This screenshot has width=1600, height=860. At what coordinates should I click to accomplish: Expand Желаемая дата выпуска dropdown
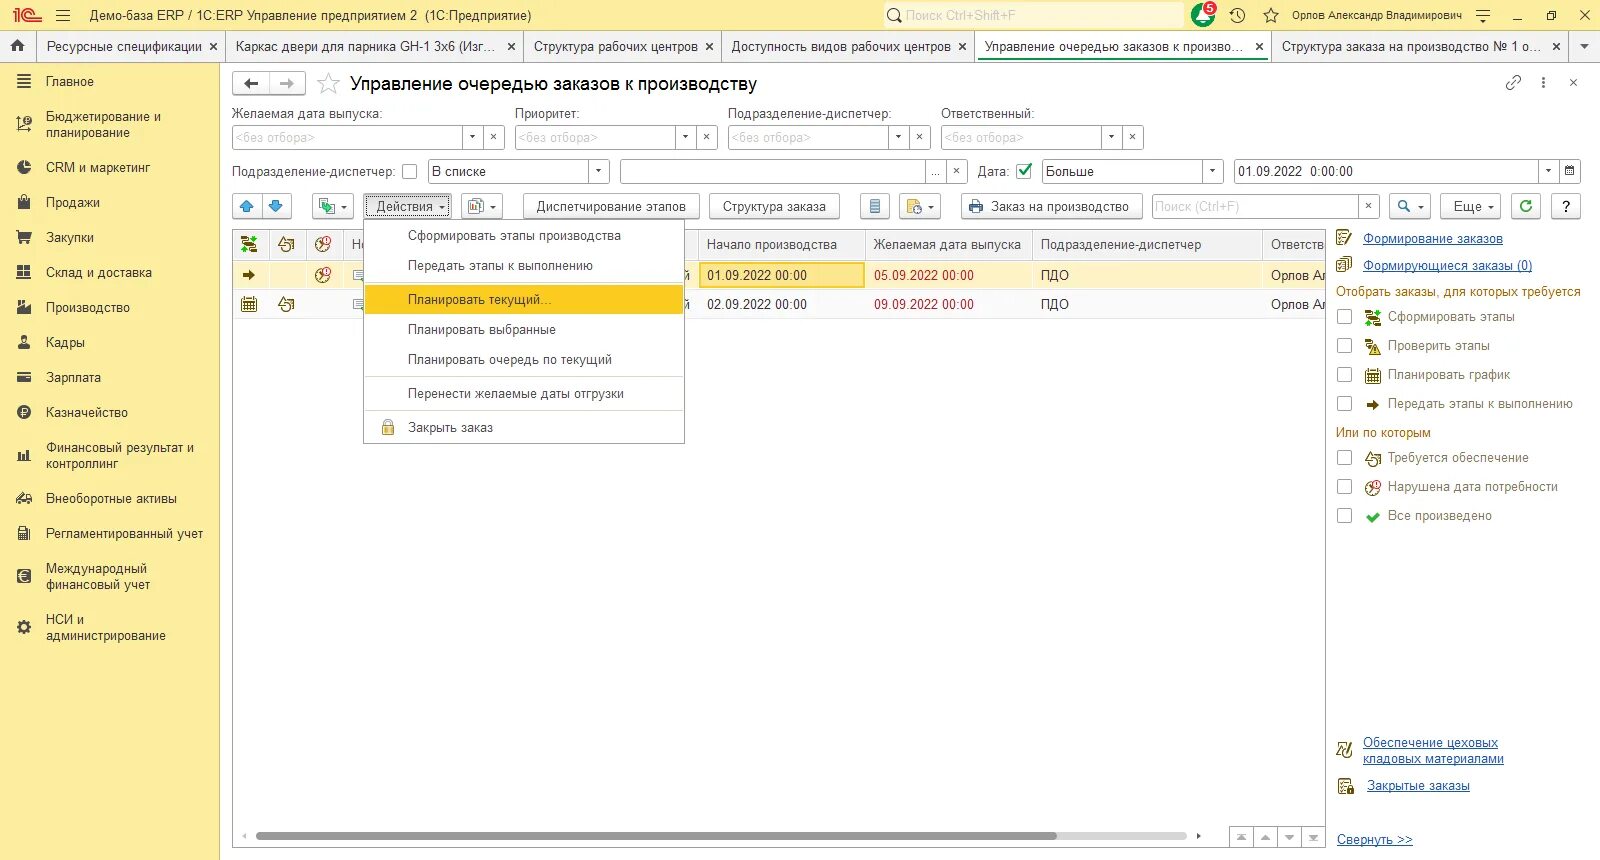point(472,137)
